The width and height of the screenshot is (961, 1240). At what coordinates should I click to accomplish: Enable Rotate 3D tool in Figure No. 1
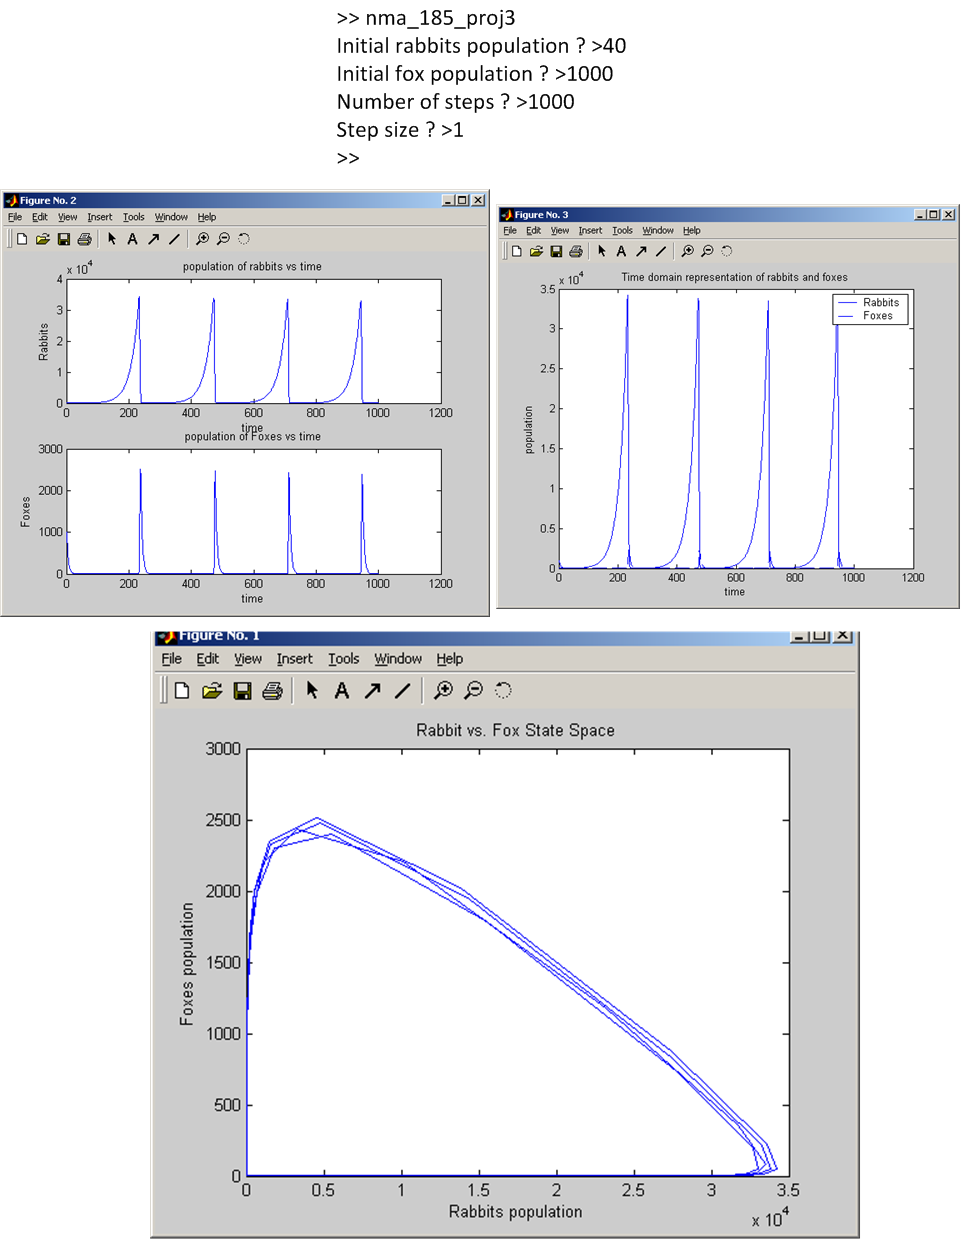503,690
